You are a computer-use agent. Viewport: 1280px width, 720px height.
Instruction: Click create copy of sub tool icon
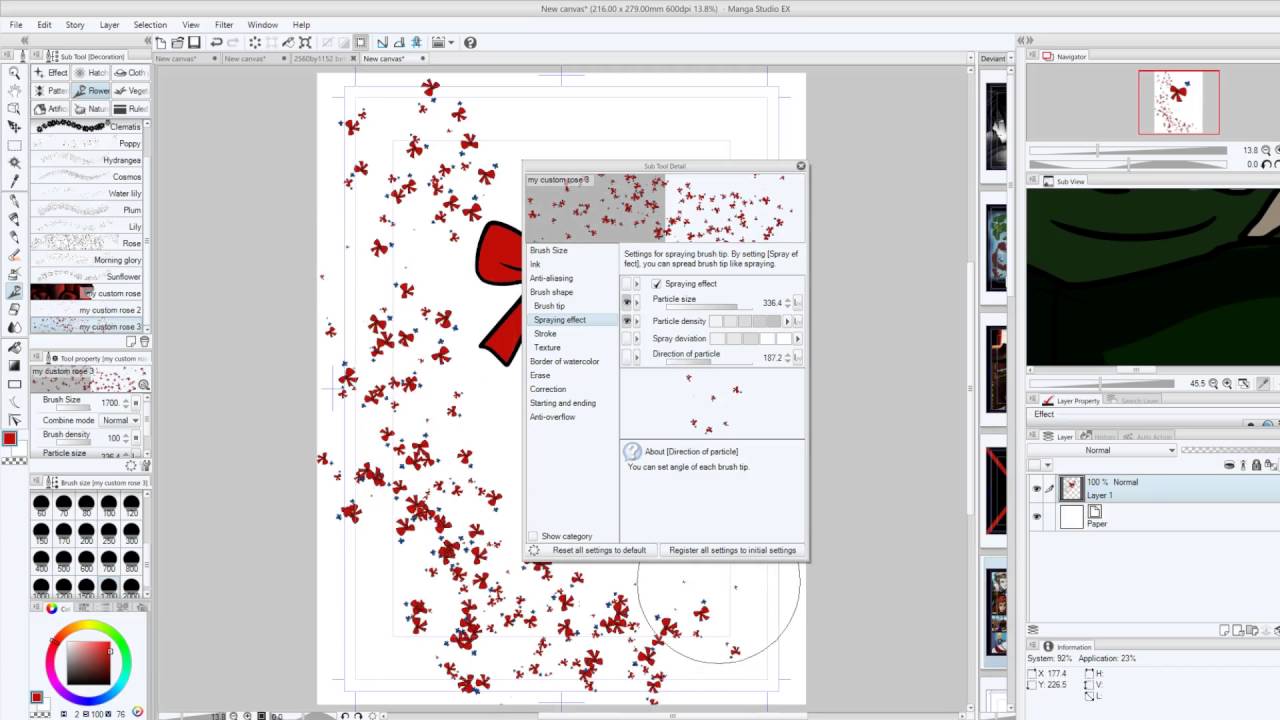pyautogui.click(x=131, y=342)
